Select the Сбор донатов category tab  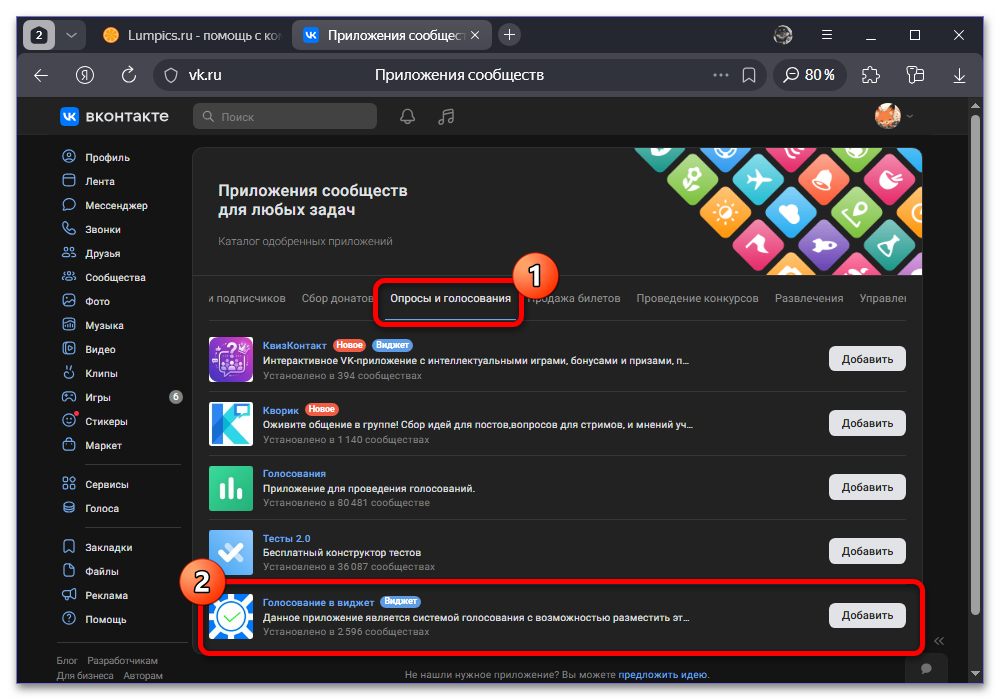(337, 298)
